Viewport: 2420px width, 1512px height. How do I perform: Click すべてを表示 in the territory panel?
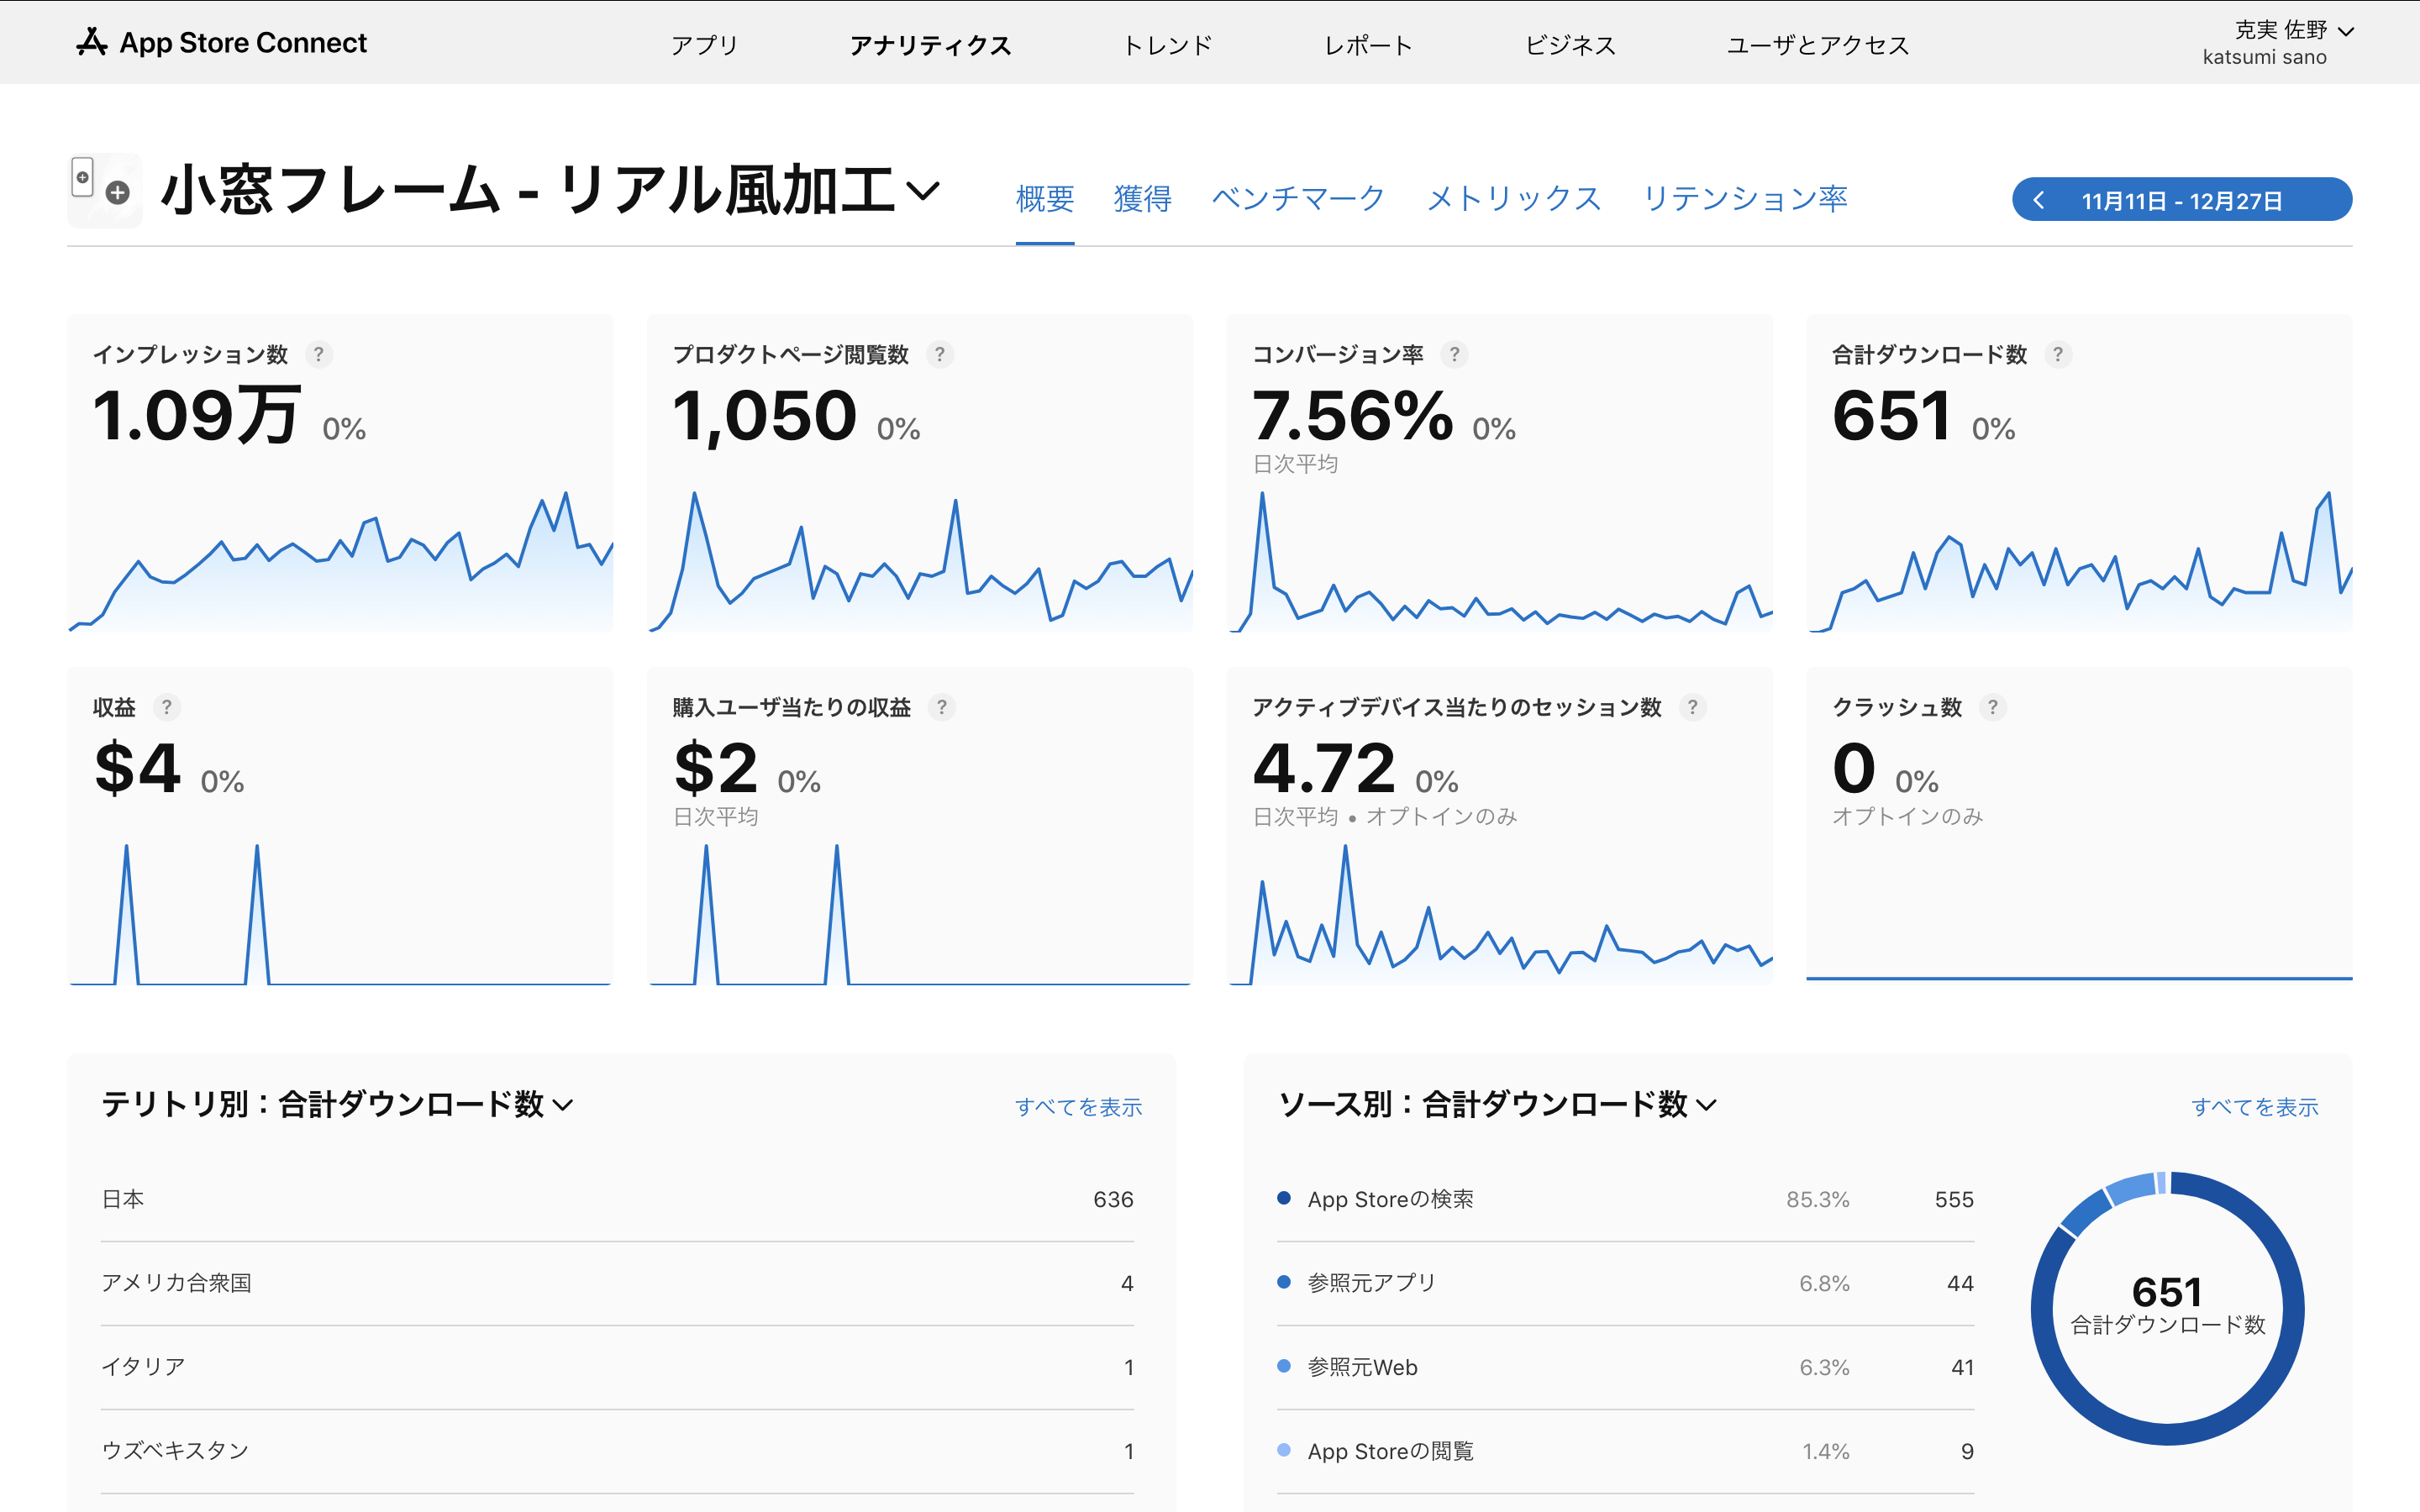[1078, 1107]
